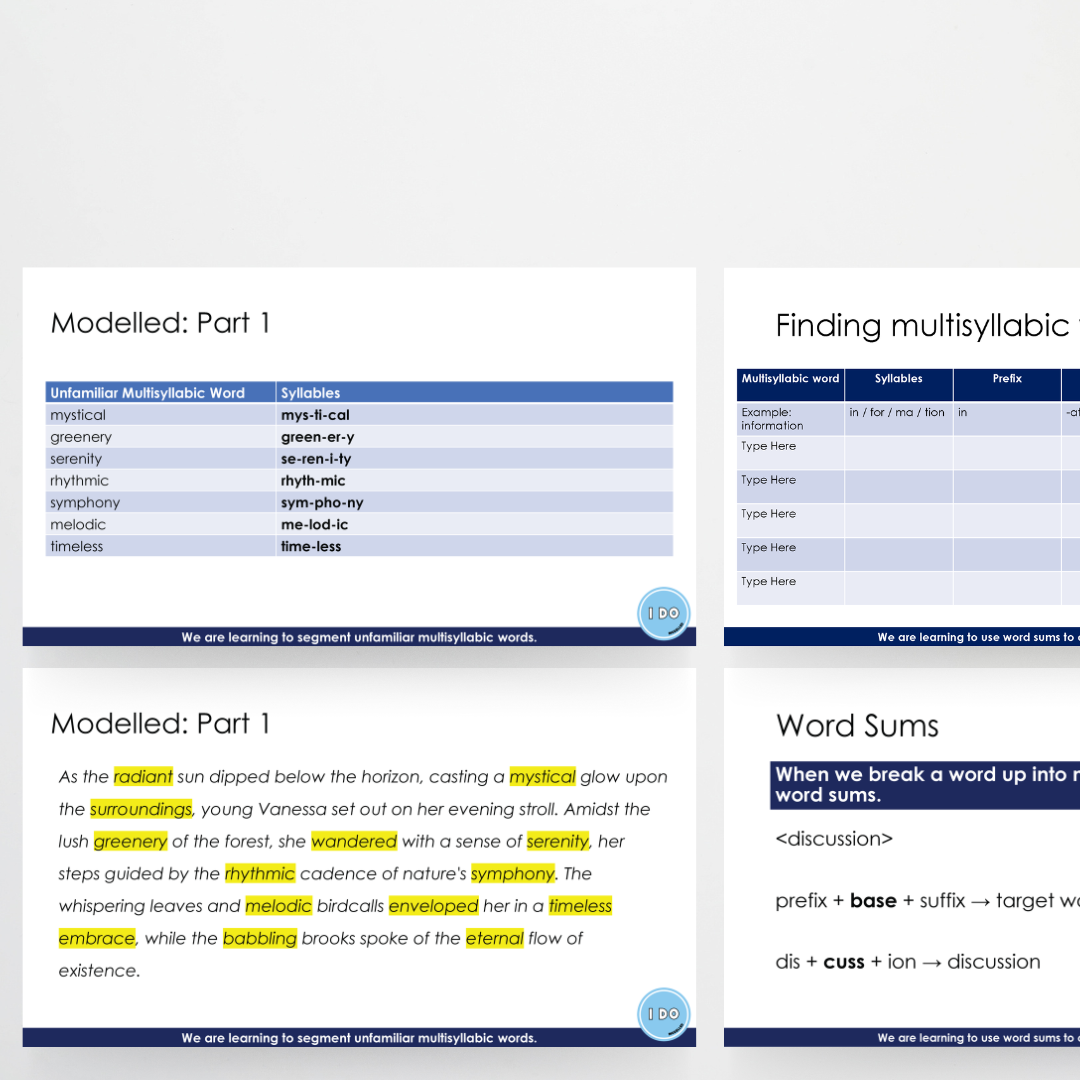This screenshot has height=1080, width=1080.
Task: Select the highlighted word "enveloped" in the passage
Action: tap(433, 906)
